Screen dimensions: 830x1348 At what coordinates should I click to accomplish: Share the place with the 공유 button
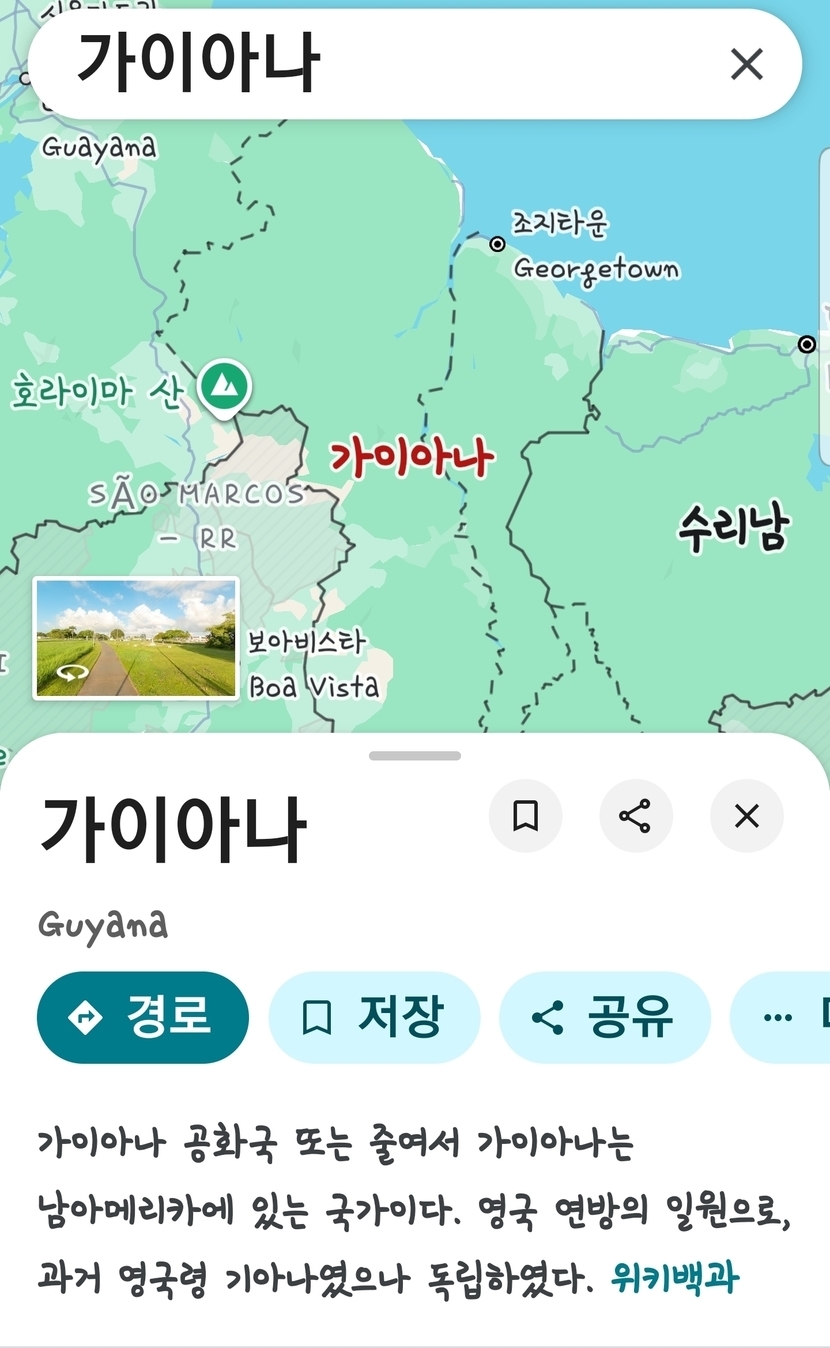[604, 1017]
